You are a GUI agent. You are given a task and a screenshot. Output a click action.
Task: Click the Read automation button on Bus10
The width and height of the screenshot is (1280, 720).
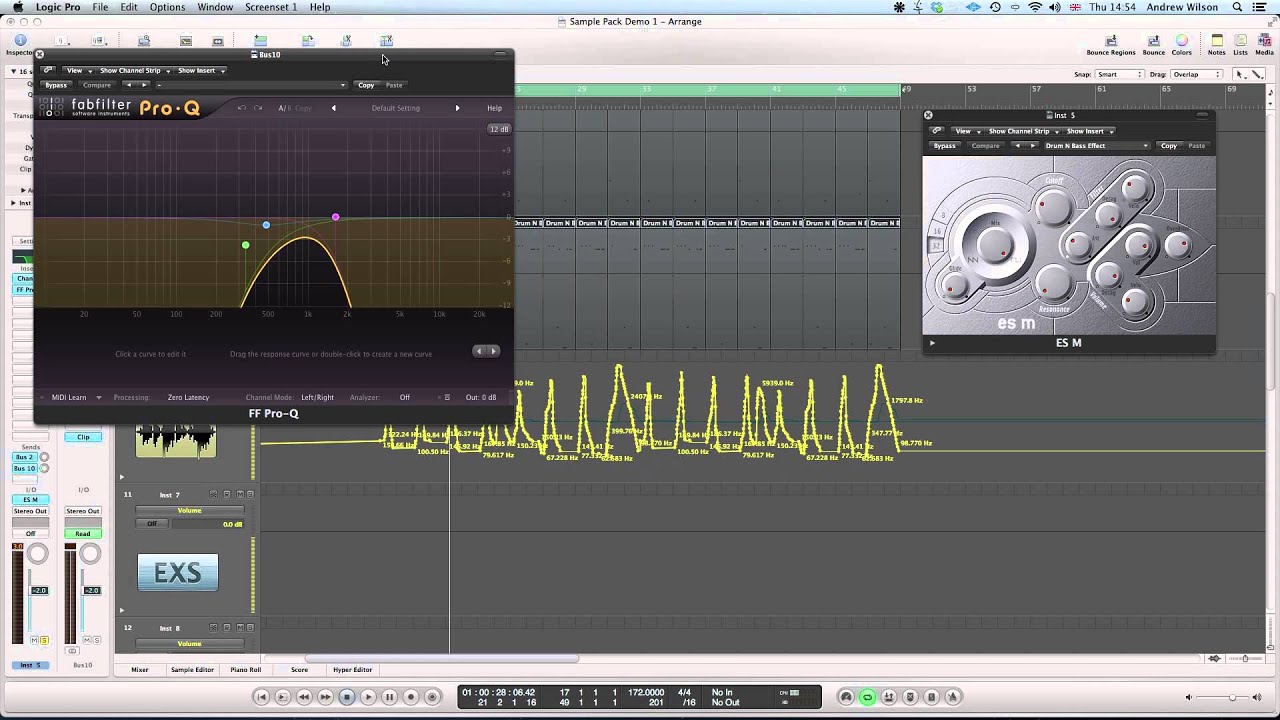point(82,534)
